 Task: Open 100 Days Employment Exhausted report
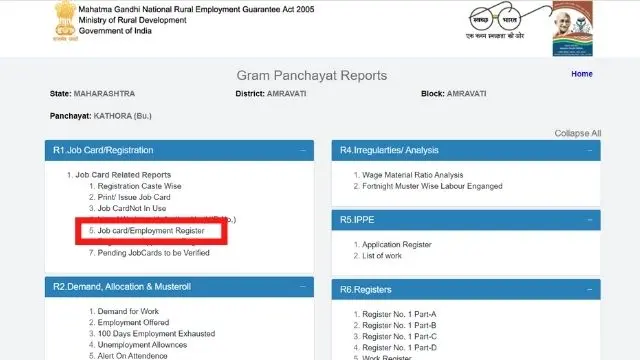(156, 333)
